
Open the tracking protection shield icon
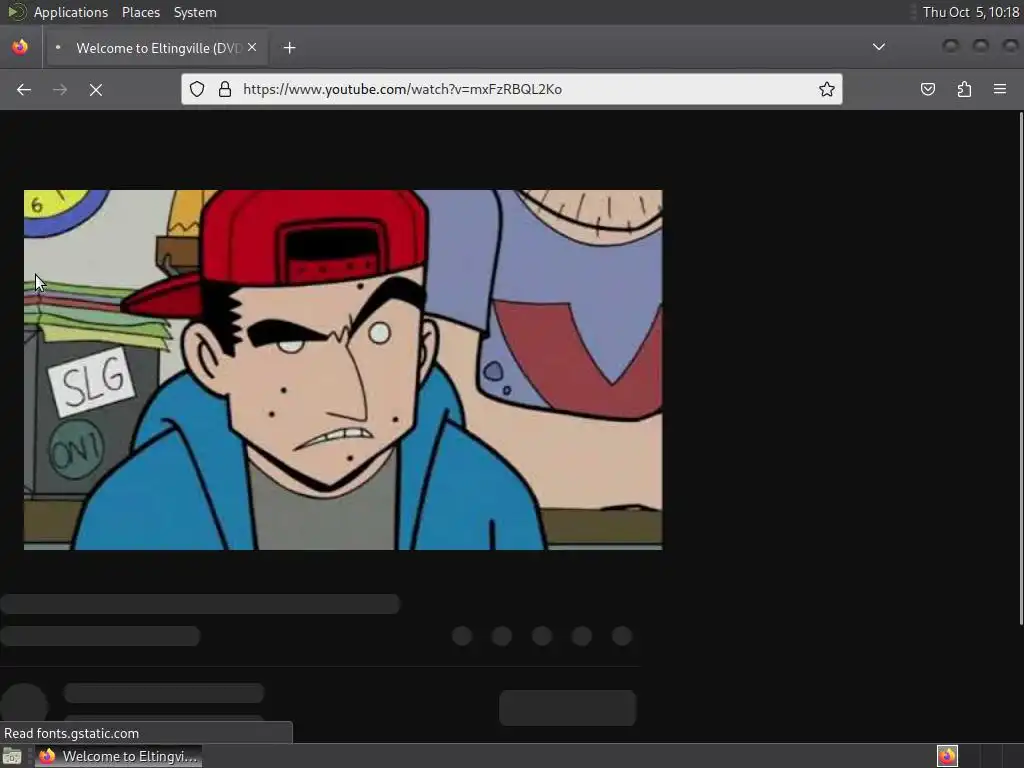coord(197,89)
